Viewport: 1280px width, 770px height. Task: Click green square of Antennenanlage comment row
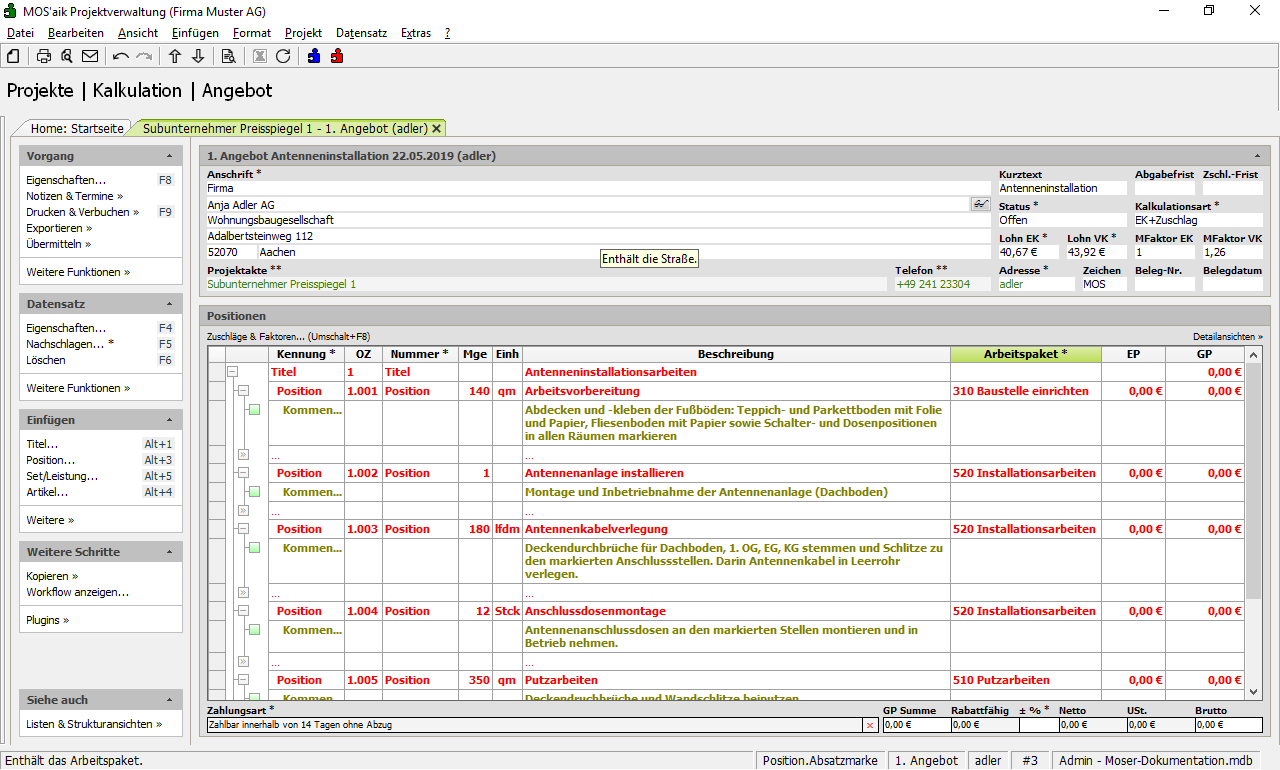point(254,492)
